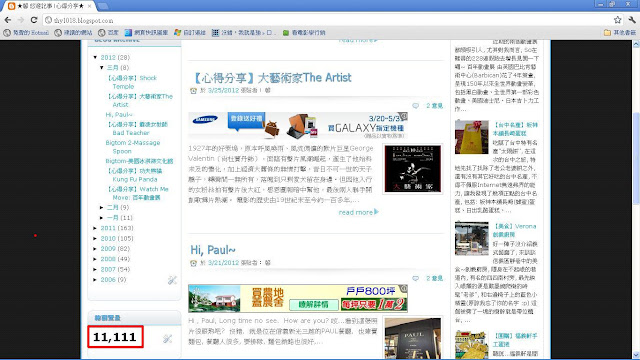Image resolution: width=640 pixels, height=360 pixels.
Task: Open the Chrome wrench settings menu
Action: (632, 20)
